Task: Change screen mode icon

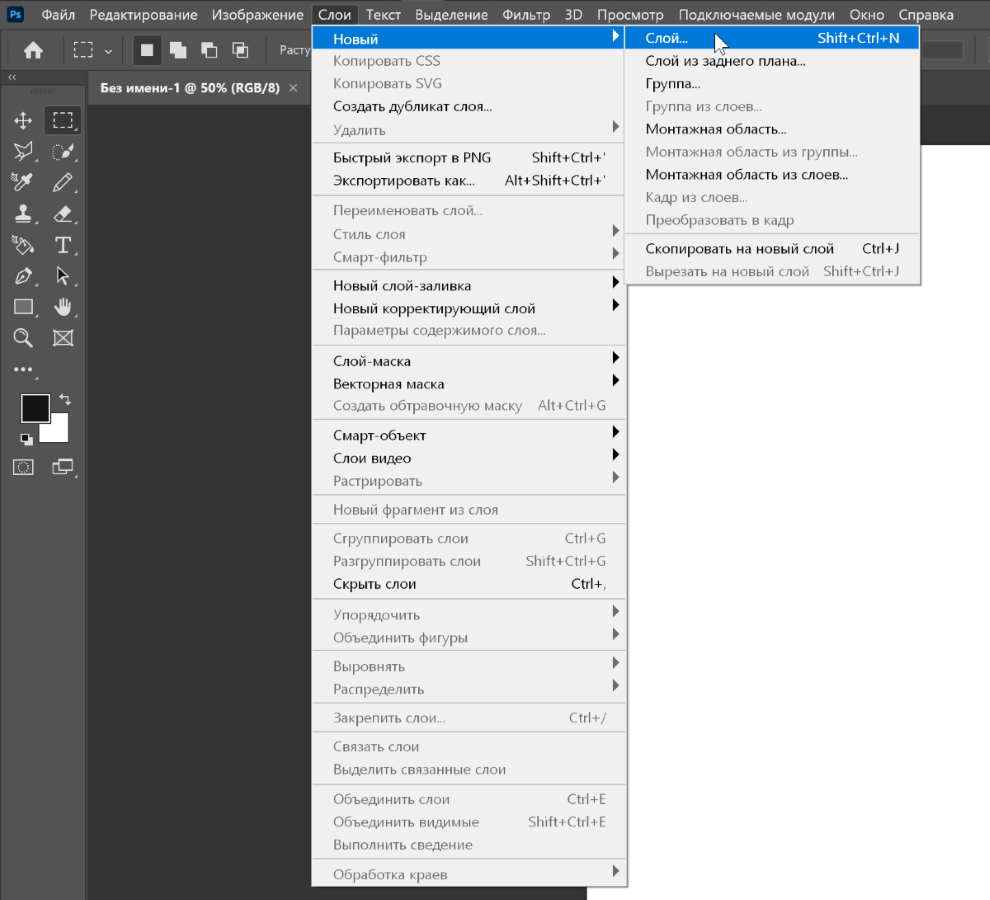Action: [x=63, y=467]
